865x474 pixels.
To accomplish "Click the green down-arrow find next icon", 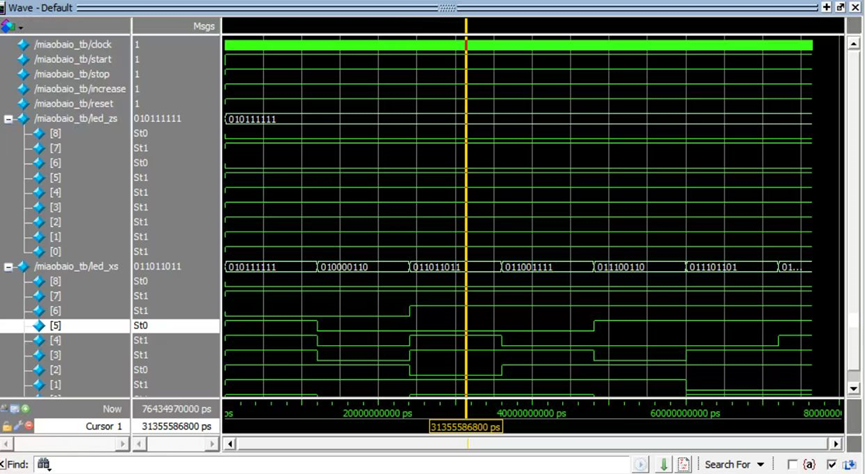I will (664, 464).
